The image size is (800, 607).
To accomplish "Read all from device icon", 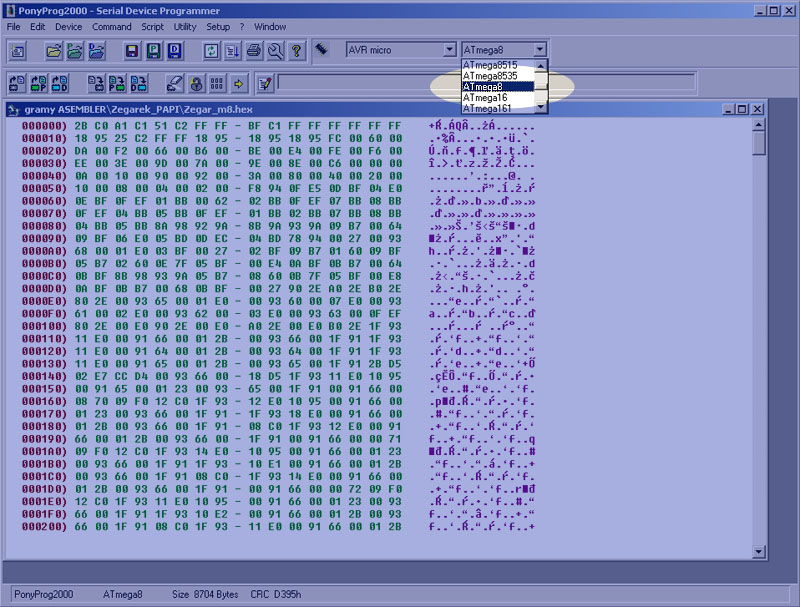I will [x=17, y=84].
